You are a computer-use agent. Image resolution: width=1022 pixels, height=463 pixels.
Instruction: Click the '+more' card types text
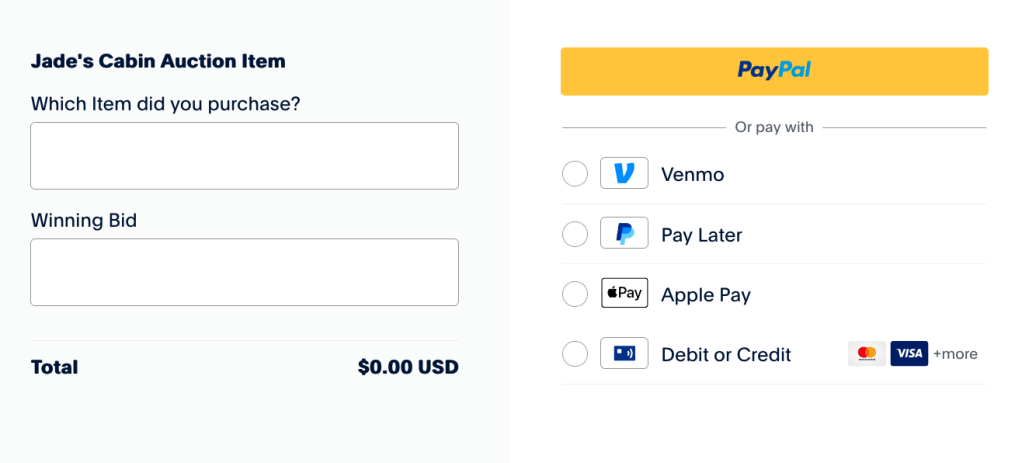pyautogui.click(x=955, y=354)
